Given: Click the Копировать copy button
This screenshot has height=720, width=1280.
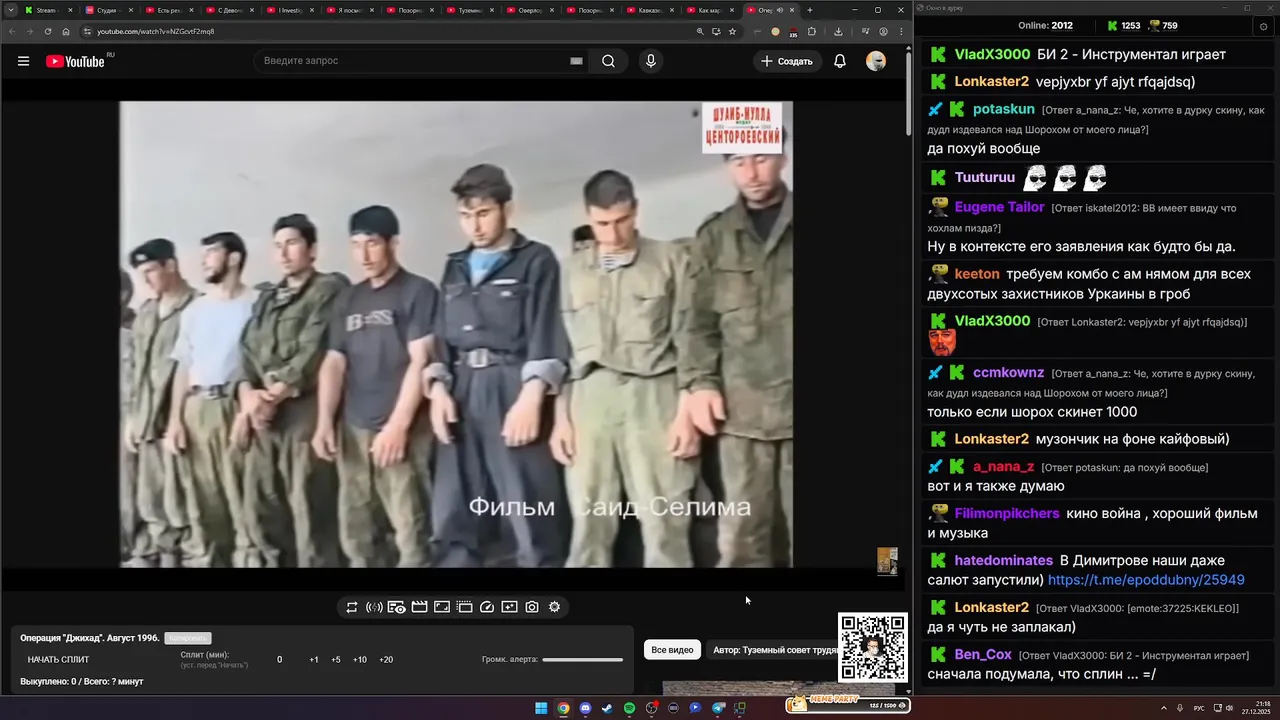Looking at the screenshot, I should click(188, 638).
